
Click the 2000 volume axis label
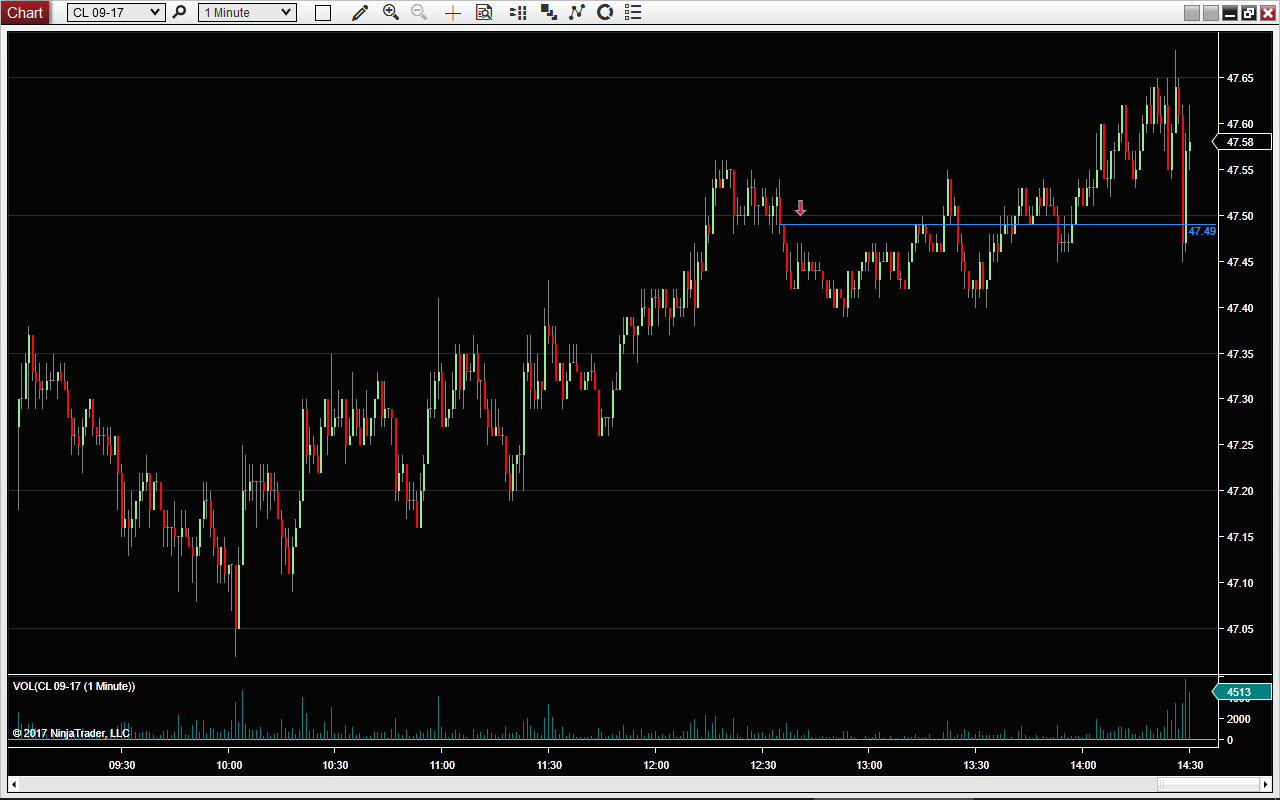(x=1237, y=719)
